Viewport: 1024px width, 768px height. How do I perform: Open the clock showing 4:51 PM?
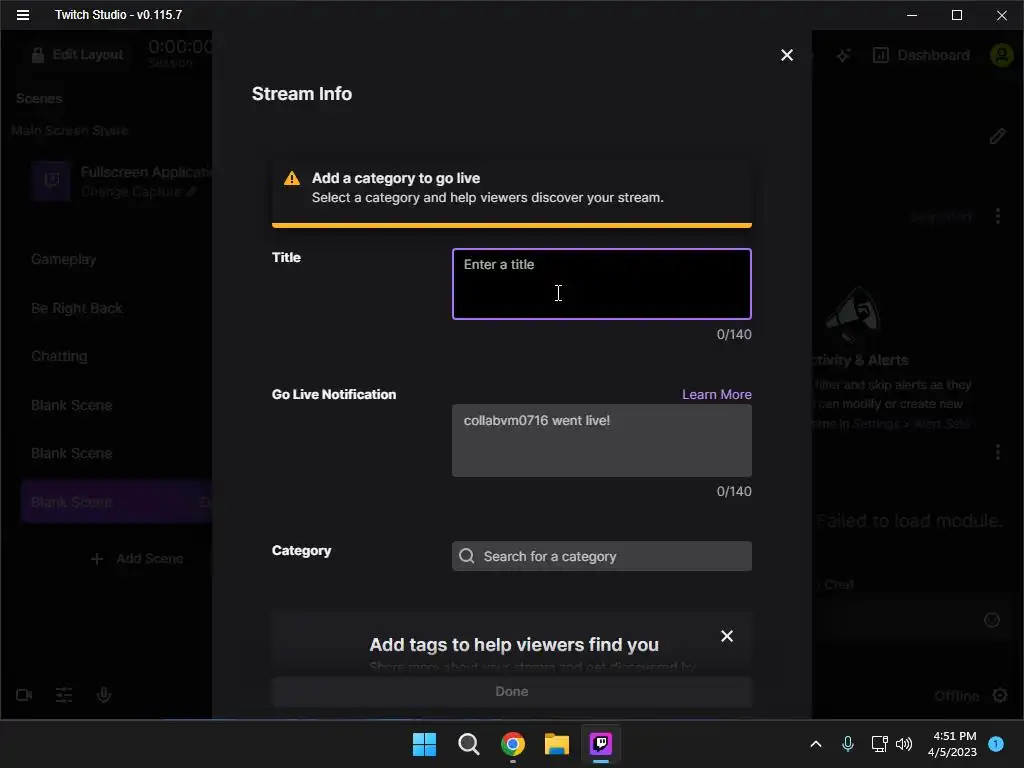[x=952, y=744]
